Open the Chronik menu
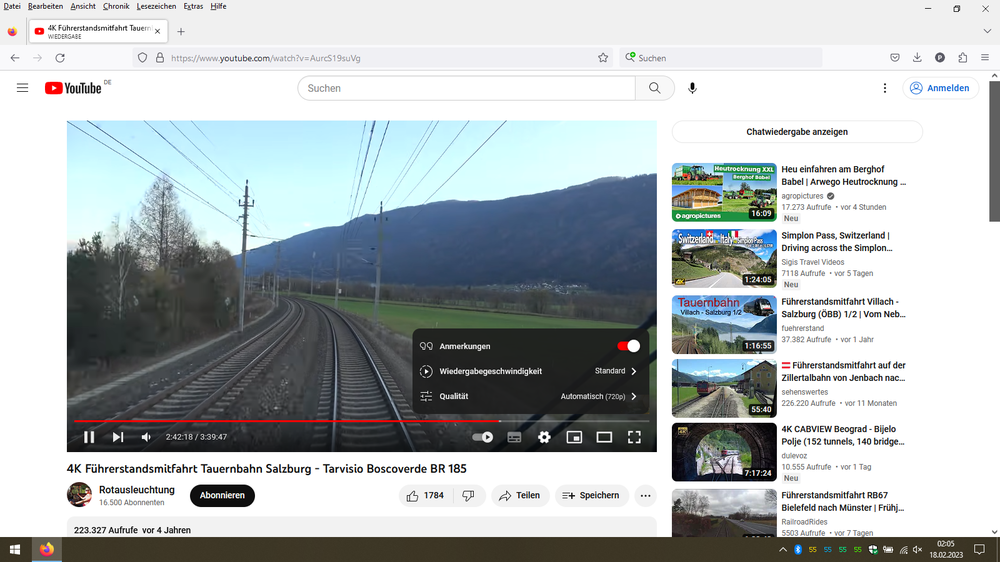 pyautogui.click(x=116, y=6)
